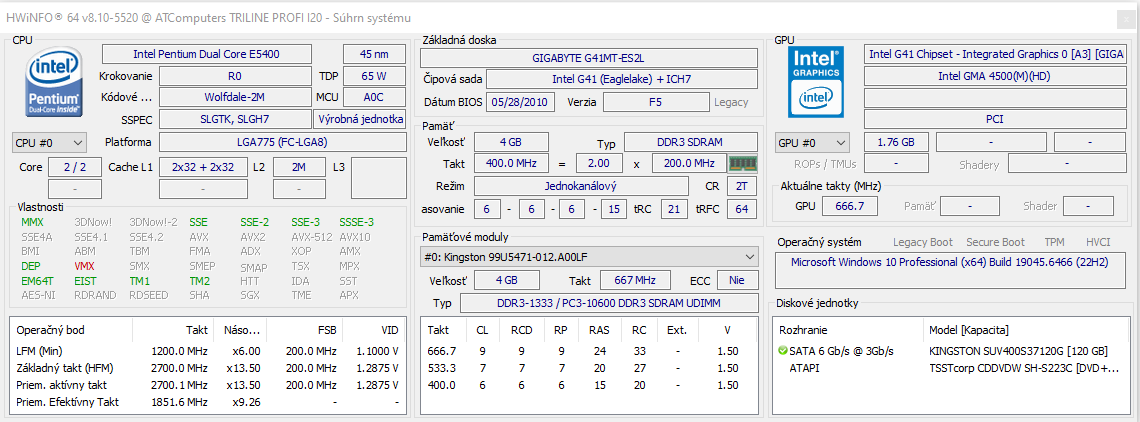This screenshot has height=422, width=1140.
Task: Select the Priem. aktívny takt row
Action: point(208,385)
